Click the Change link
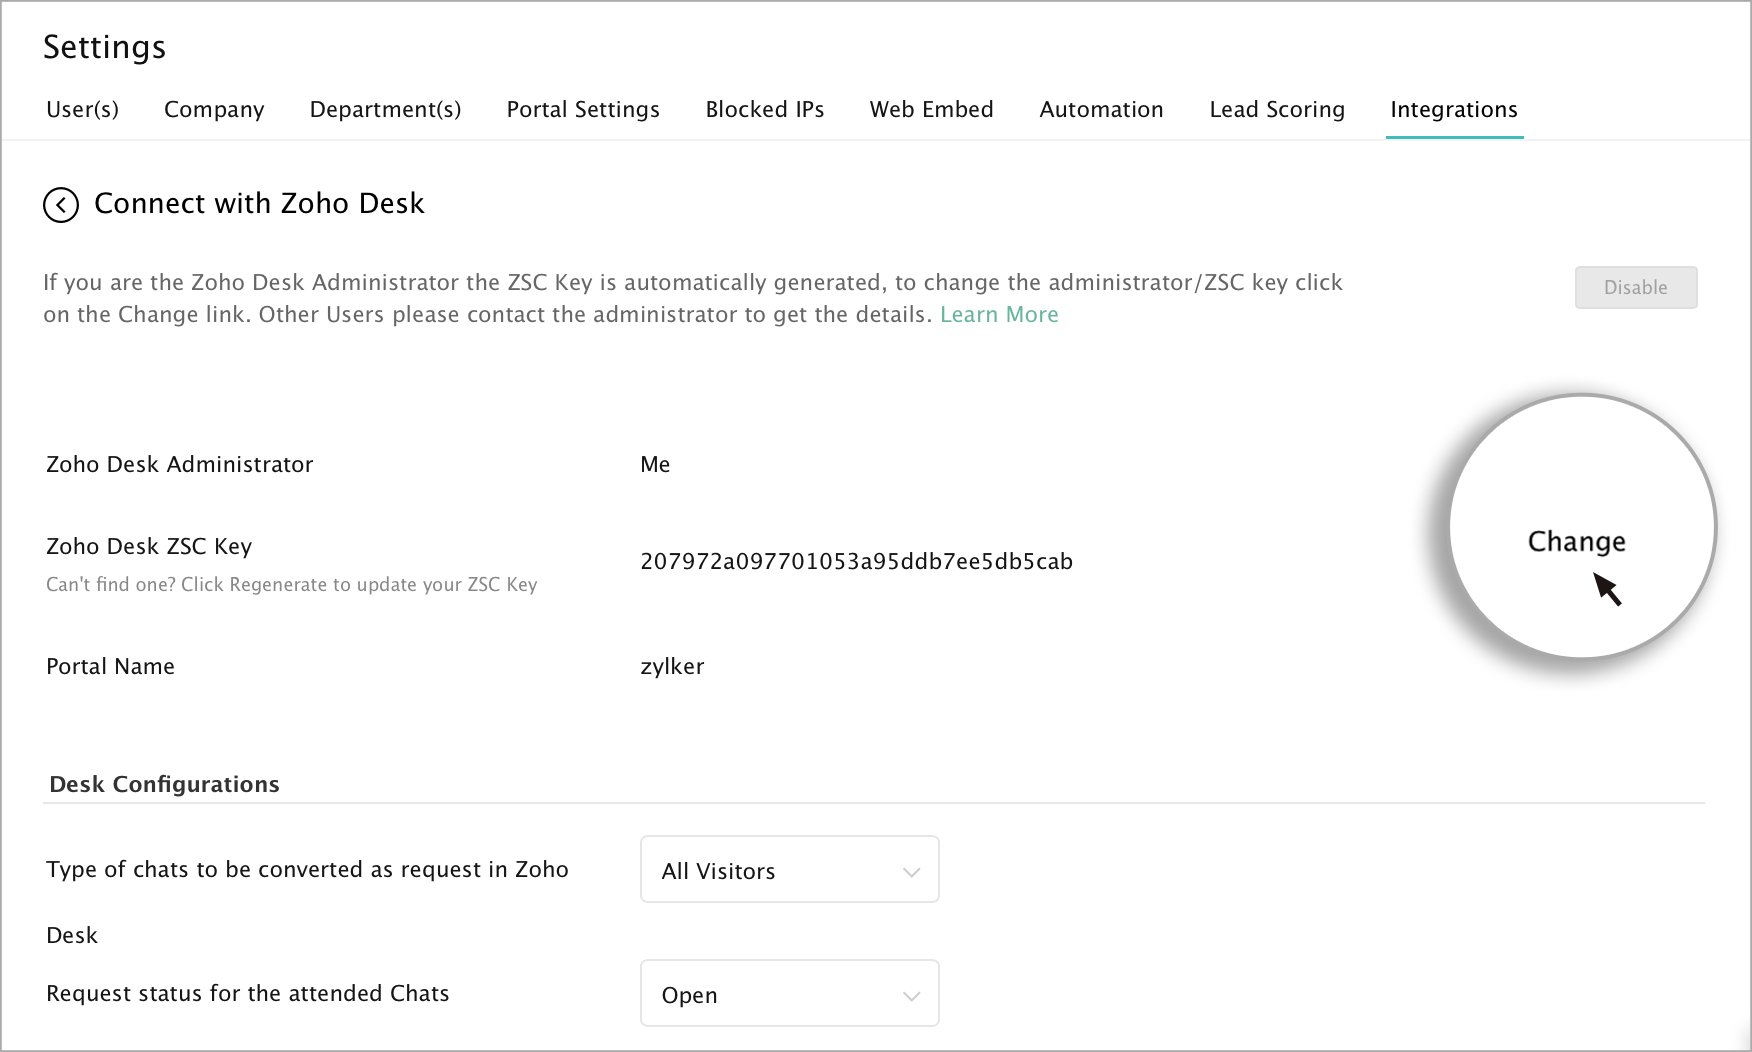This screenshot has height=1052, width=1752. (1576, 541)
